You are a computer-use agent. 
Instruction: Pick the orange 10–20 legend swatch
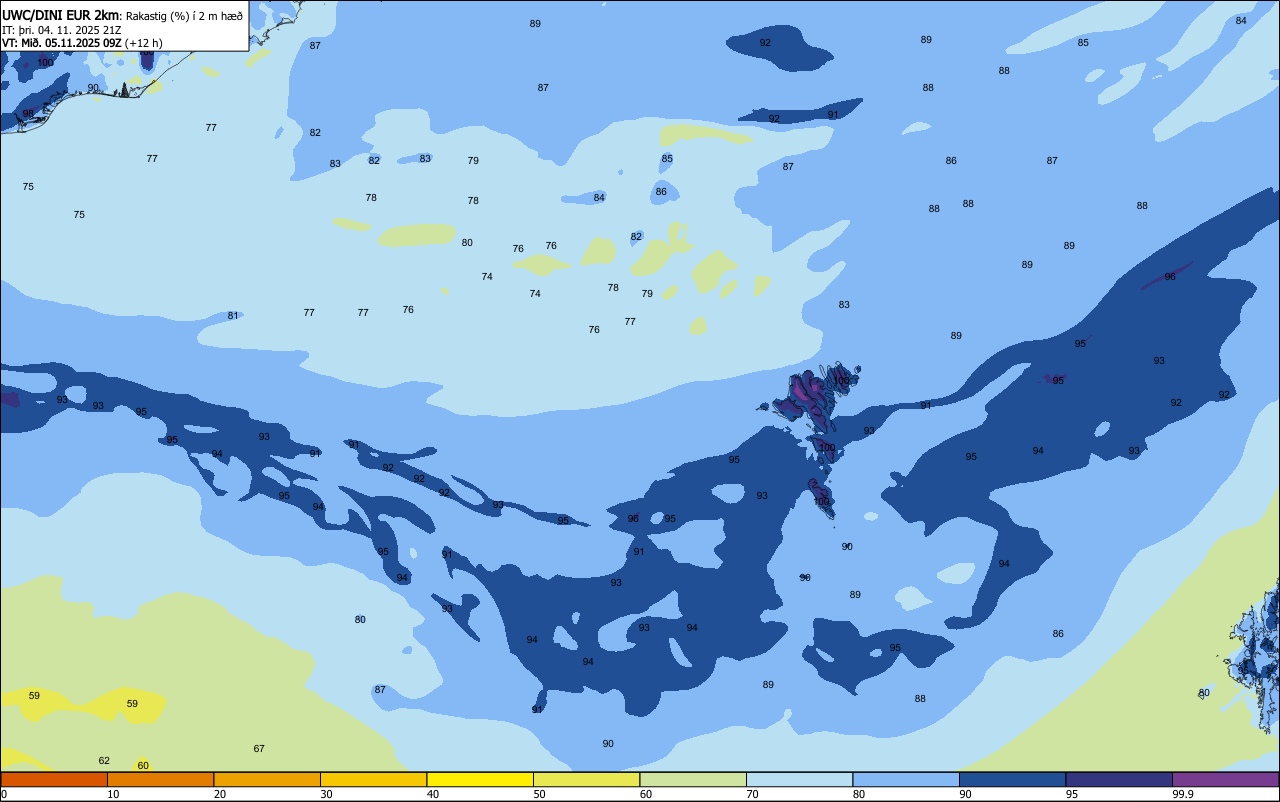[x=160, y=779]
